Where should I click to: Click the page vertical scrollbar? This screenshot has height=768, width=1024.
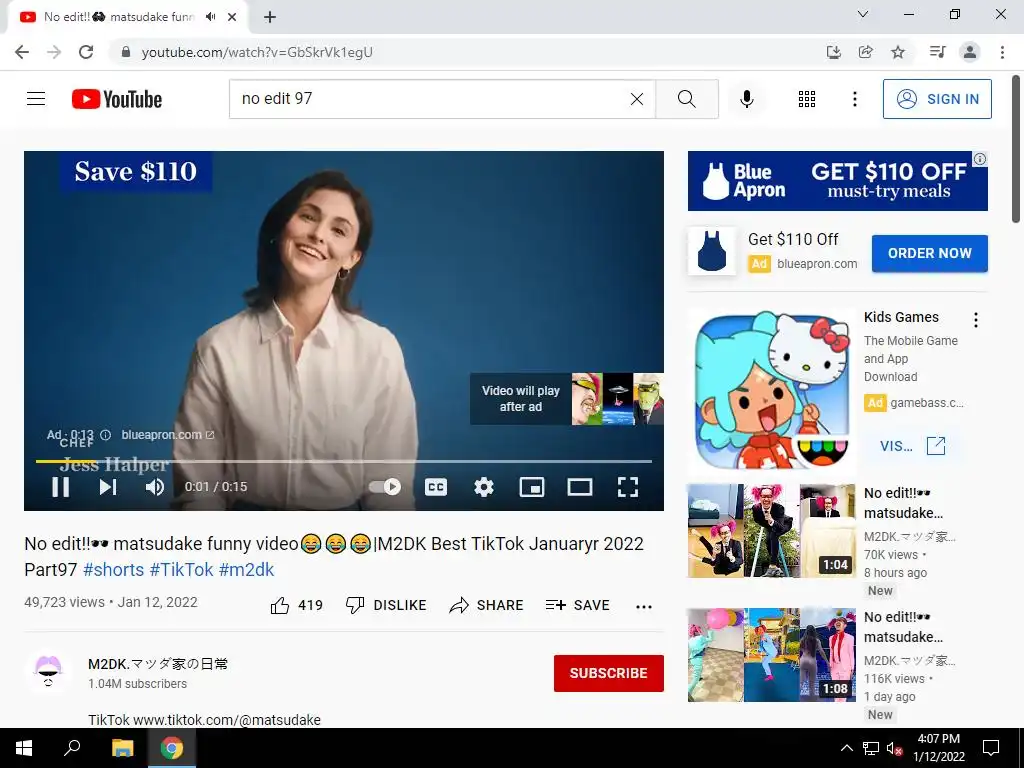1016,148
